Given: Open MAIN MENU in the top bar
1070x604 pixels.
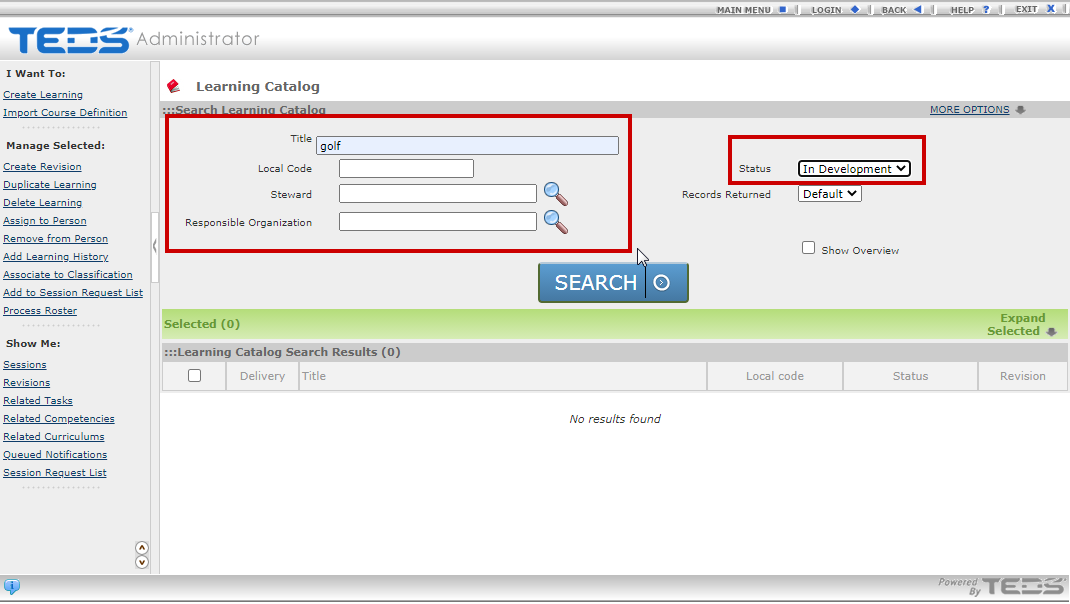Looking at the screenshot, I should [x=751, y=10].
